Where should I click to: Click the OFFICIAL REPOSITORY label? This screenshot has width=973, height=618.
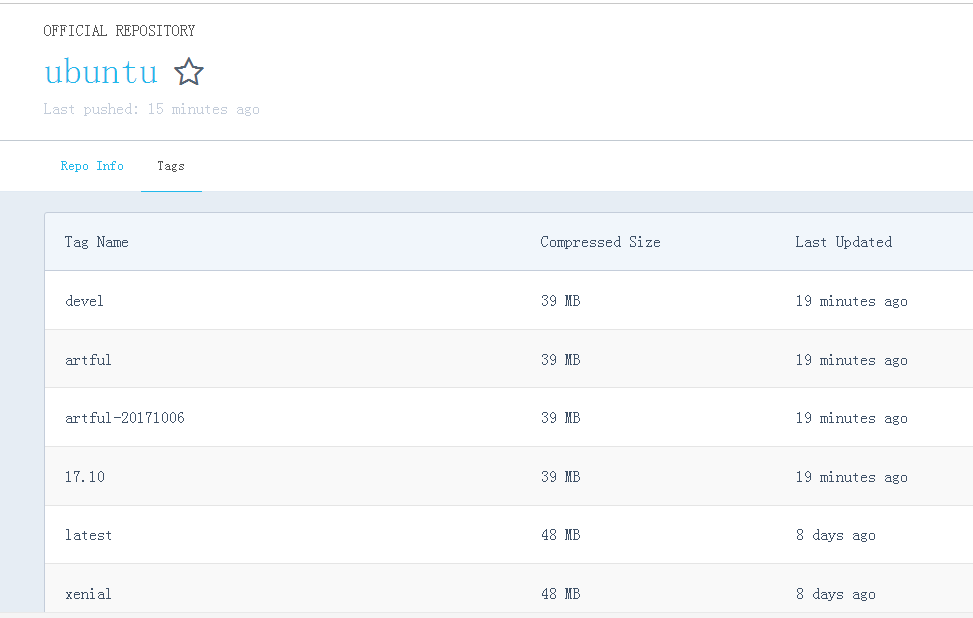tap(119, 31)
